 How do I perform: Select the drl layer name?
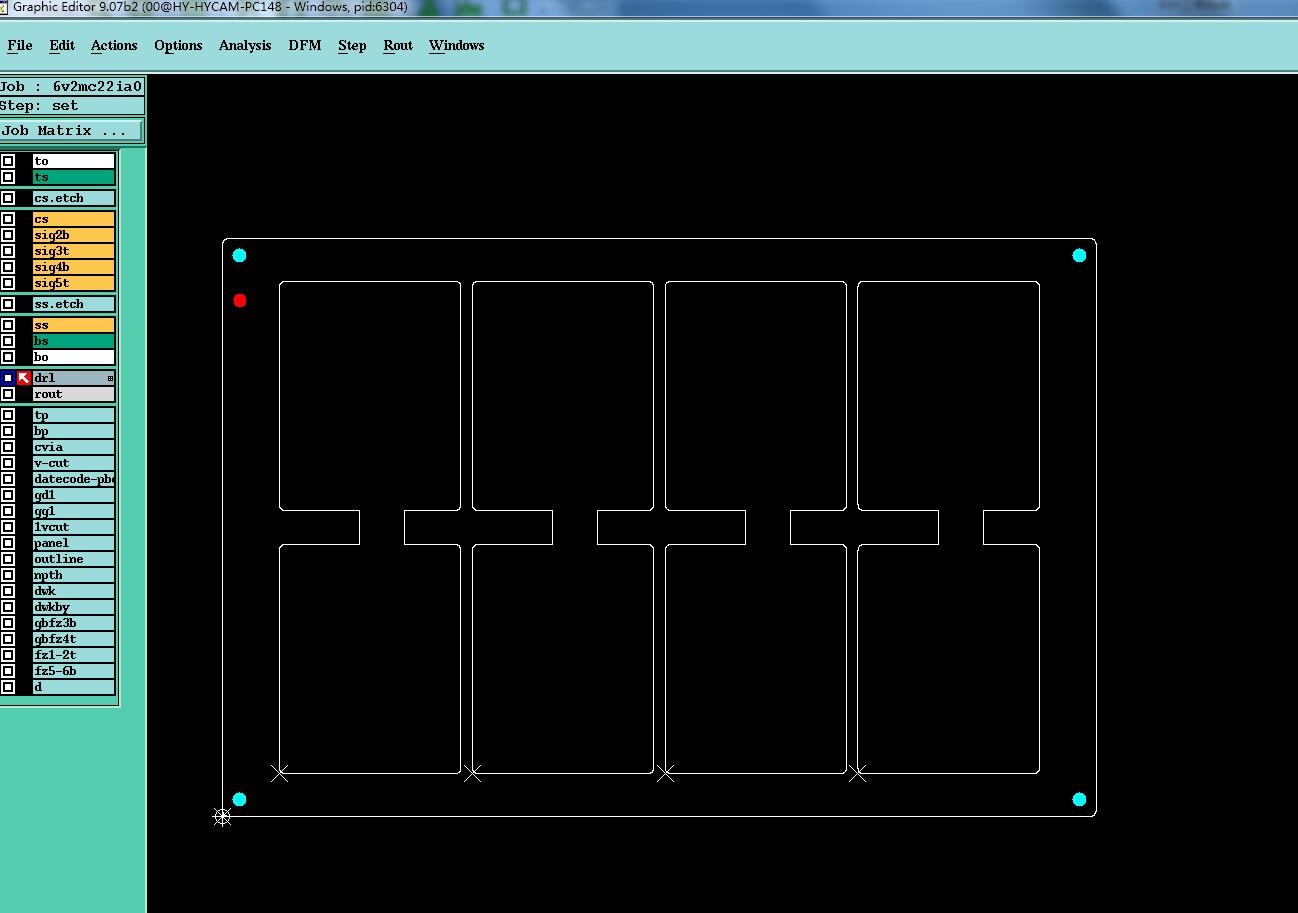[x=74, y=378]
